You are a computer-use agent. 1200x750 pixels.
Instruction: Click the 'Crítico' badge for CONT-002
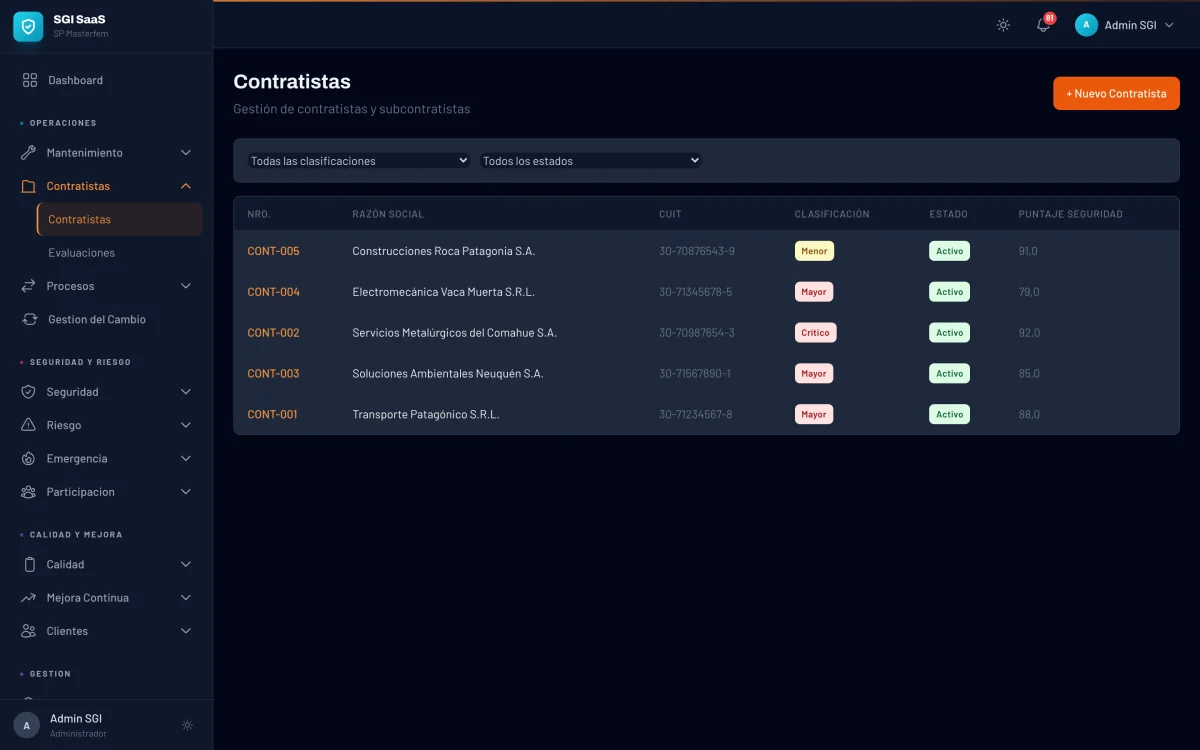coord(815,333)
